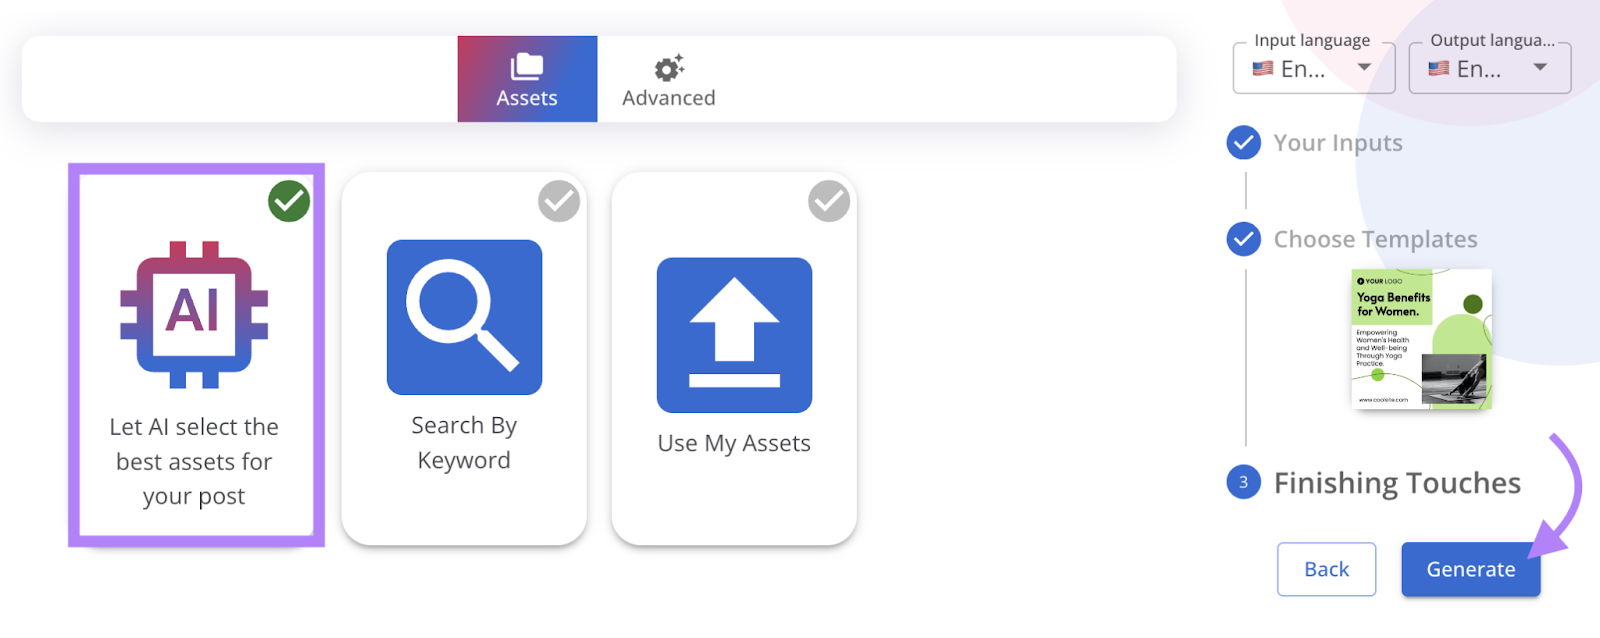
Task: Click the US flag in Output language
Action: tap(1439, 68)
